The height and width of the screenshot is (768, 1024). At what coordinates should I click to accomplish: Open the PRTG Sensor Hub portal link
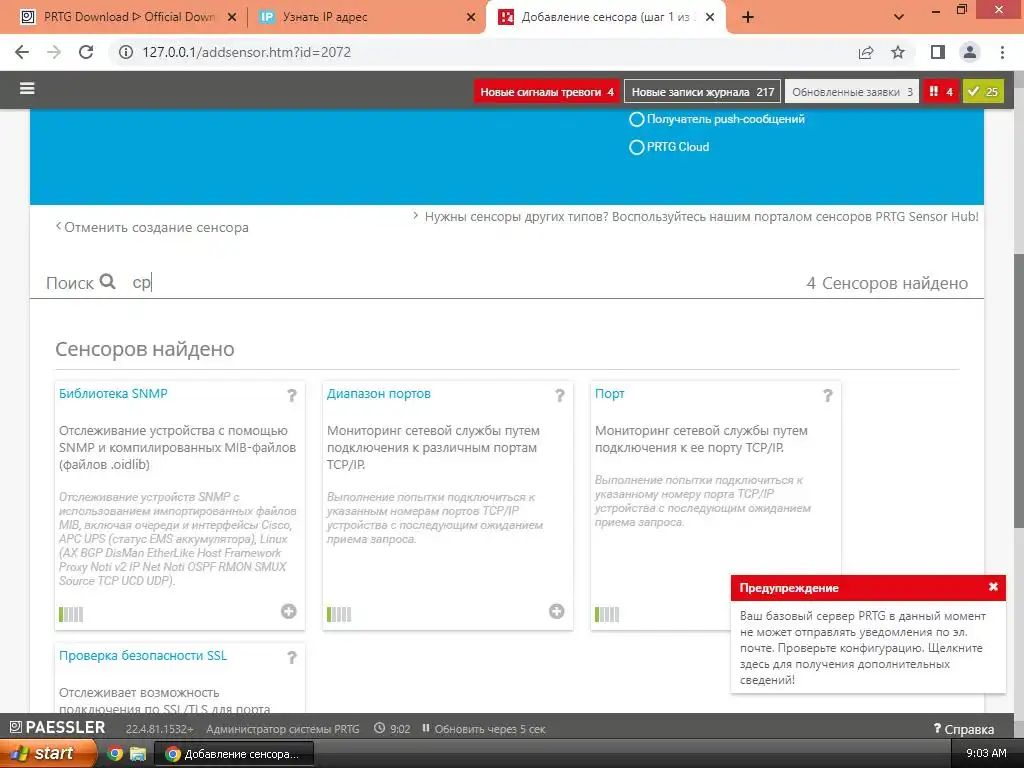pos(701,216)
